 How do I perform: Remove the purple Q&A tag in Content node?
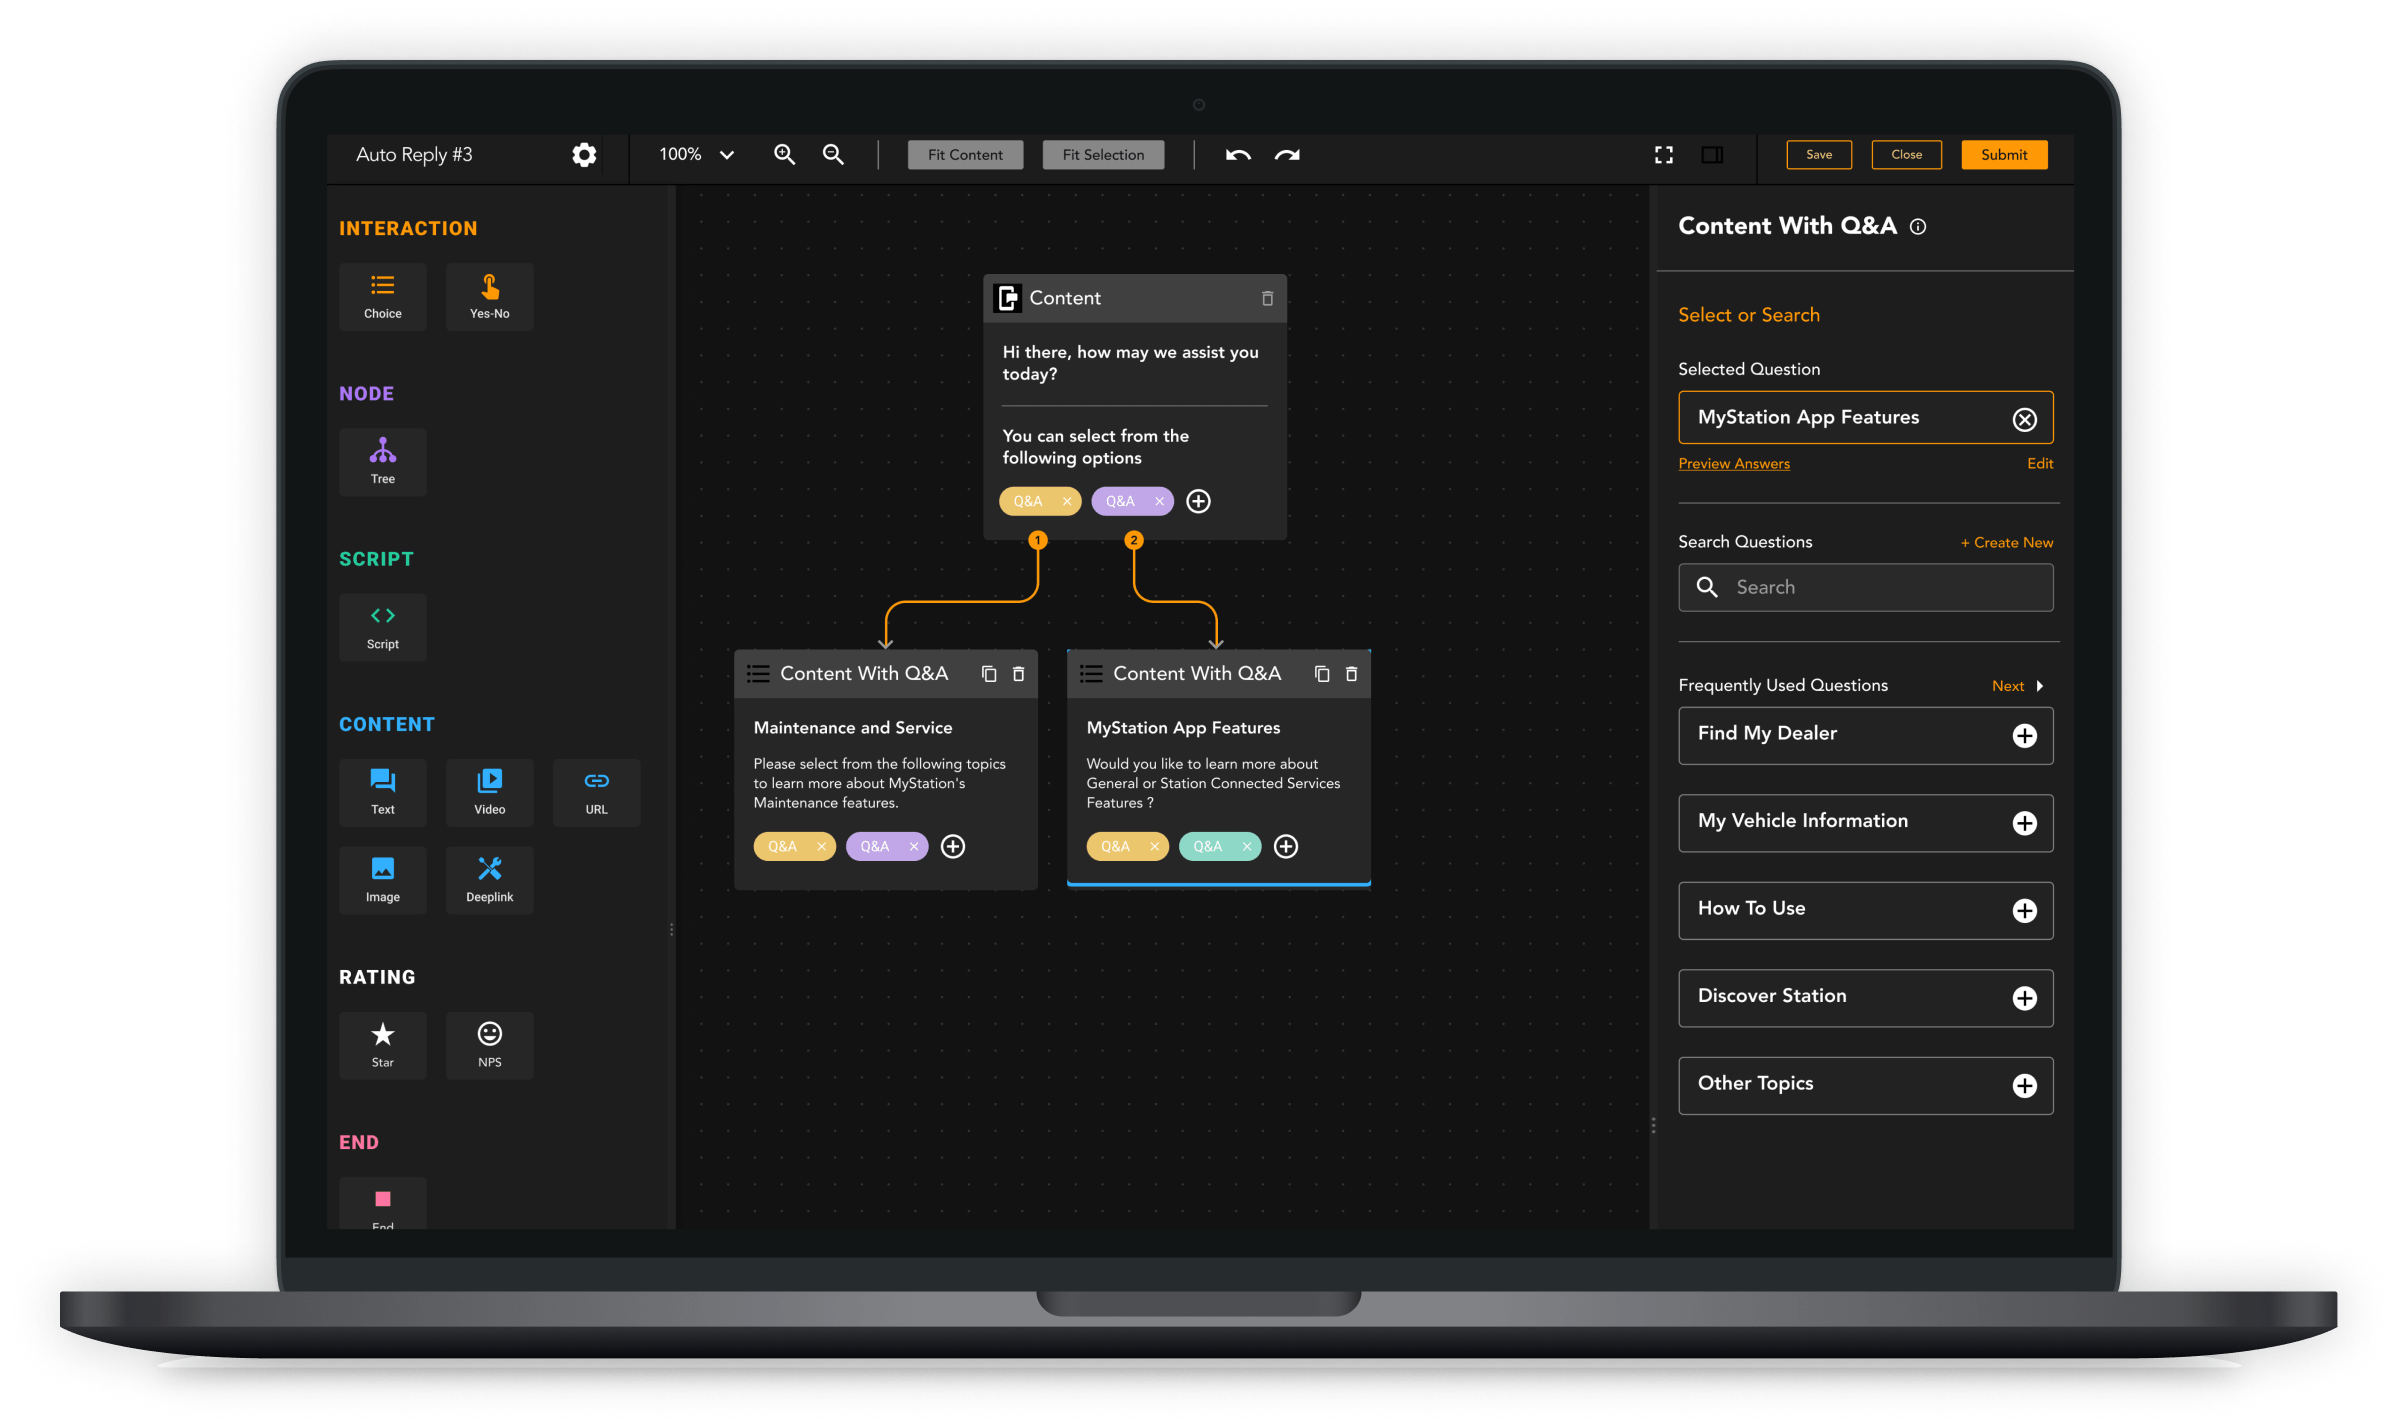tap(1159, 501)
